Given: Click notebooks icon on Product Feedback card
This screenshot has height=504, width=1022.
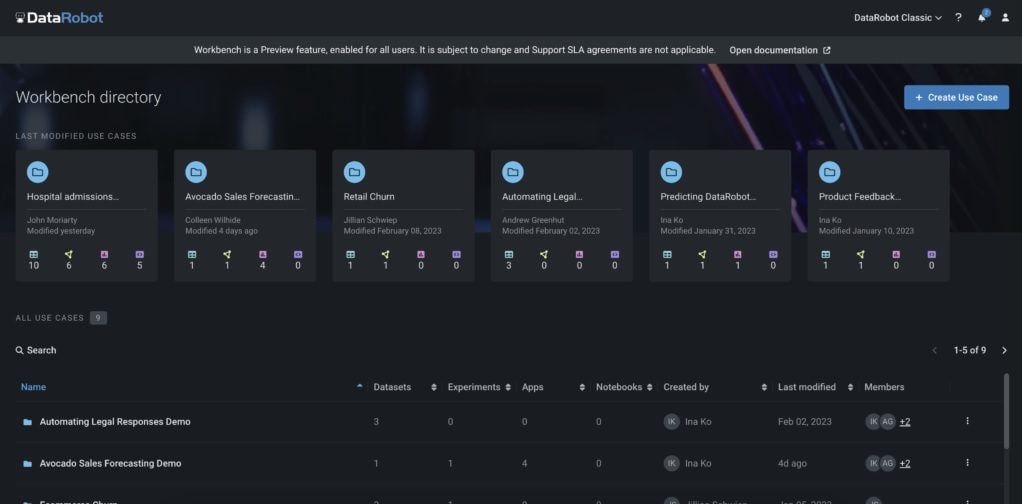Looking at the screenshot, I should (x=931, y=254).
